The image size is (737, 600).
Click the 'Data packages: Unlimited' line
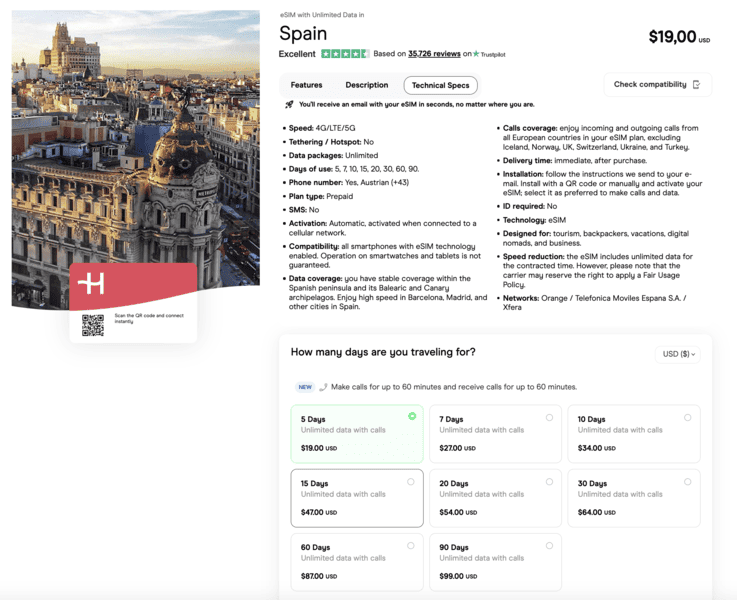[x=333, y=156]
